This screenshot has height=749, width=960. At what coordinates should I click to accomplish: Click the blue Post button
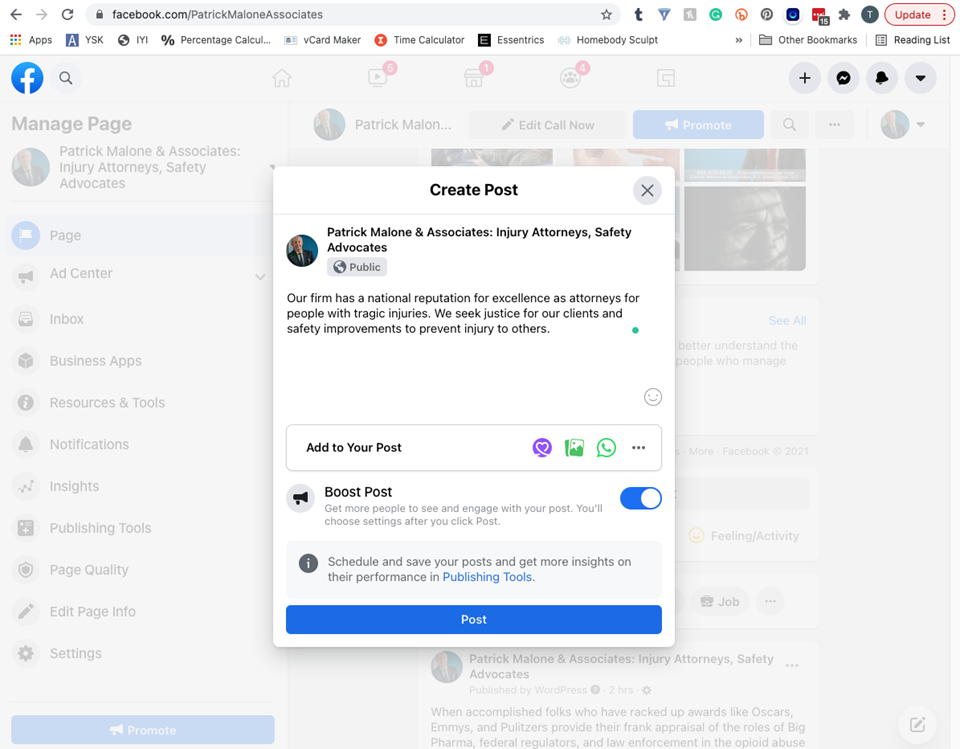pyautogui.click(x=473, y=619)
